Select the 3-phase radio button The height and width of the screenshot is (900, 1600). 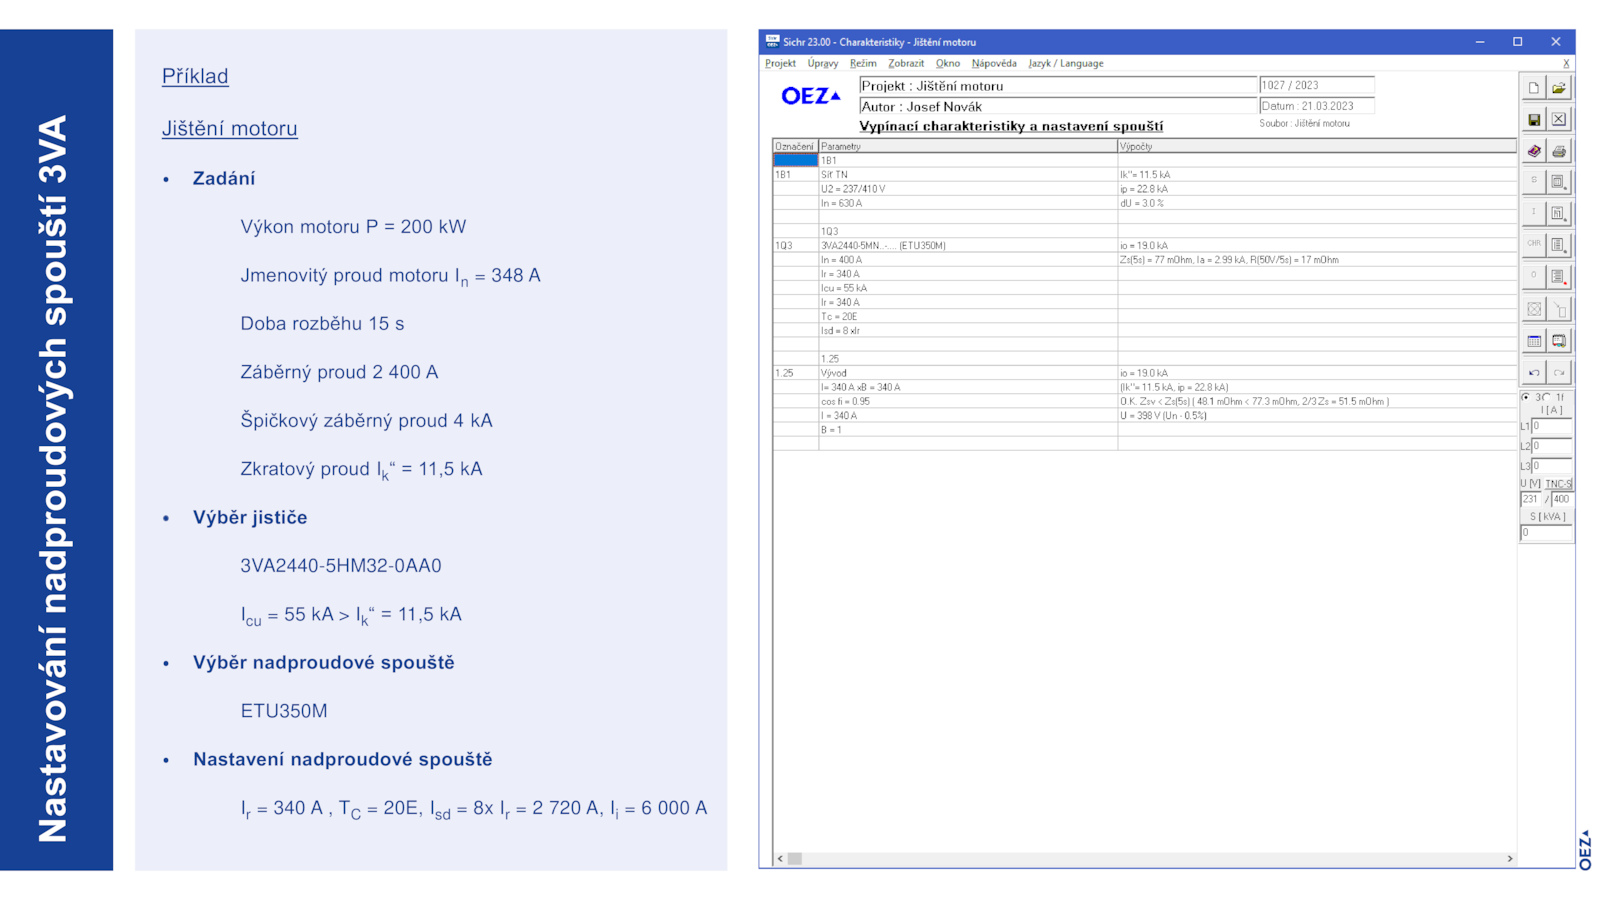click(1526, 397)
